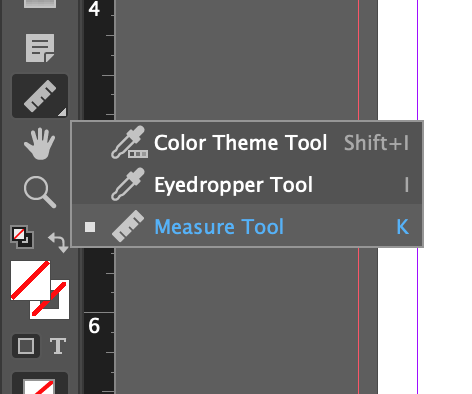The width and height of the screenshot is (472, 394).
Task: Click the Measure tool toolbar button
Action: tap(40, 96)
